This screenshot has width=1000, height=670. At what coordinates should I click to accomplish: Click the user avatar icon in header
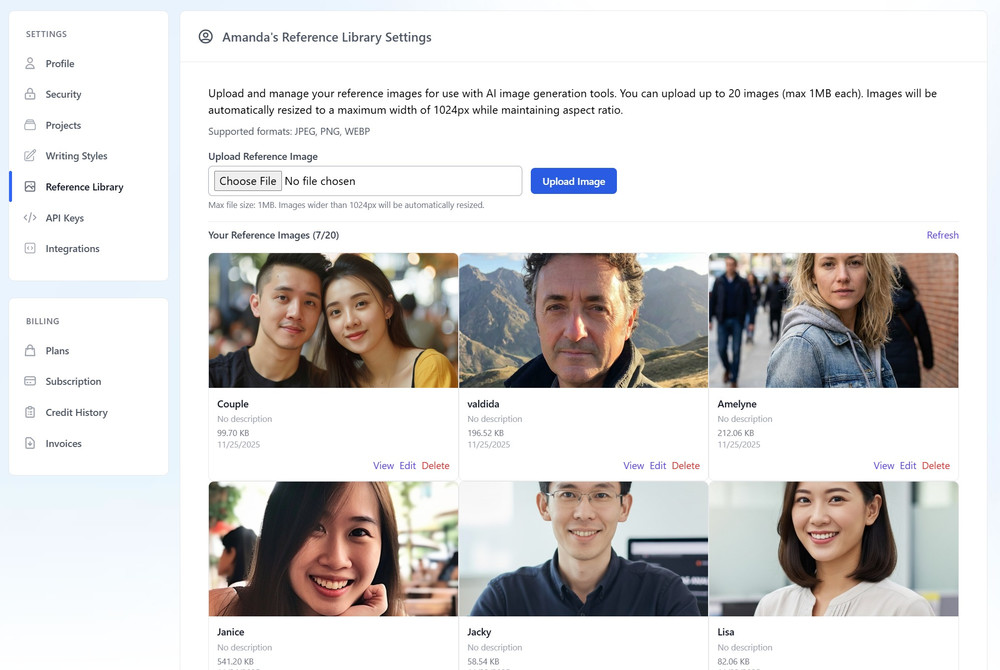(x=205, y=36)
